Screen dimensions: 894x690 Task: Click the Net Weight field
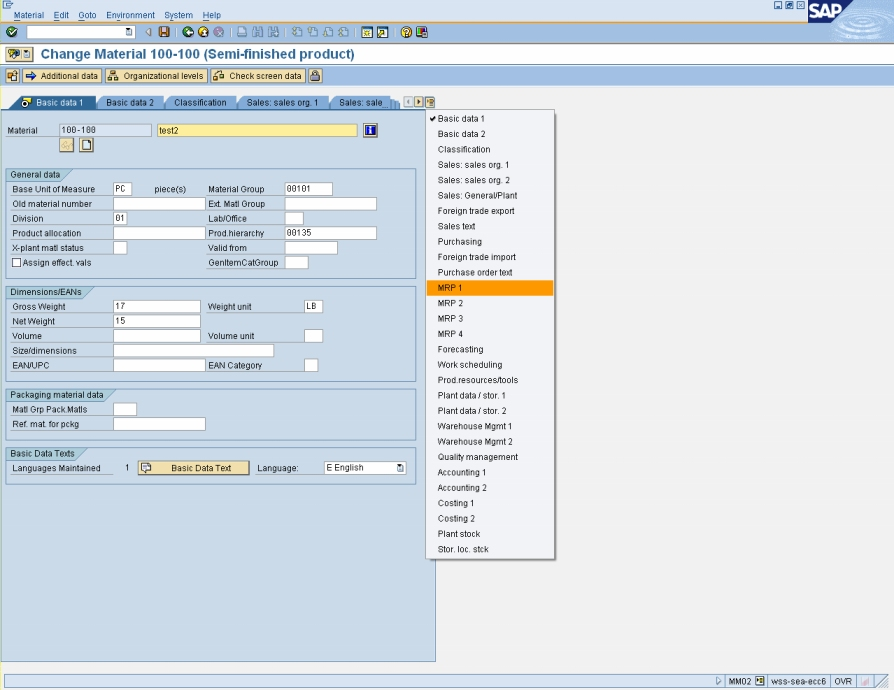click(x=157, y=322)
